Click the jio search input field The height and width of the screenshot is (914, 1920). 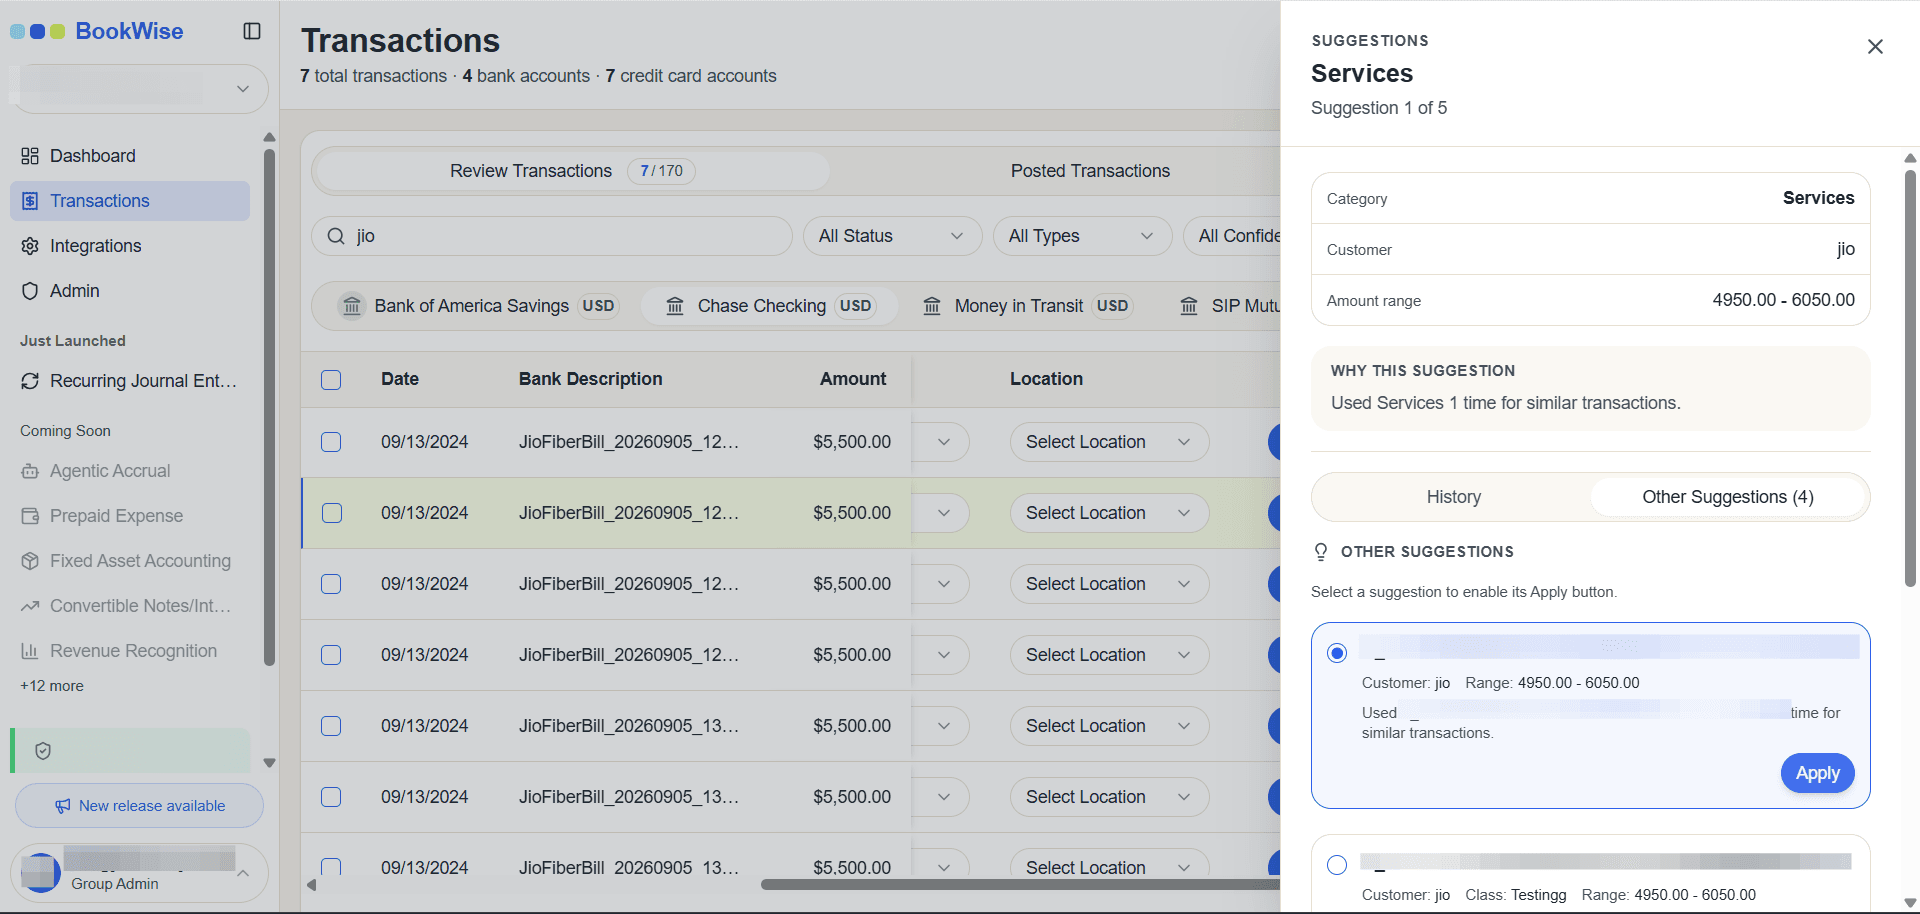(552, 236)
